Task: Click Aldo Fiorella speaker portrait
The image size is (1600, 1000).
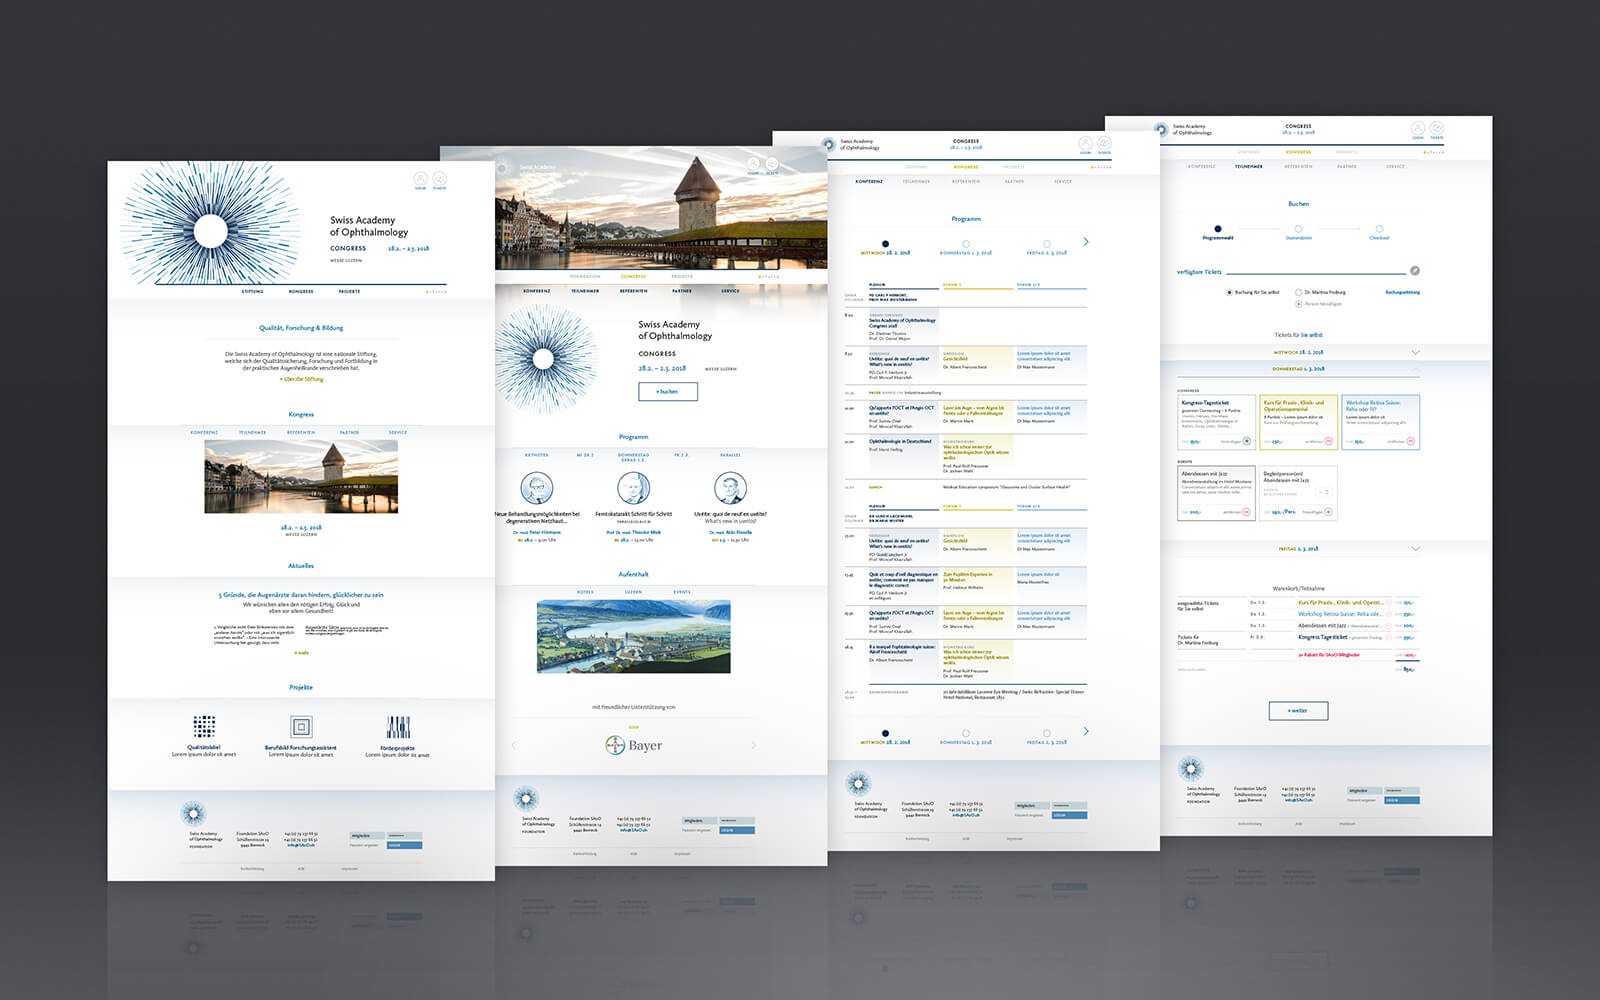Action: [x=730, y=488]
